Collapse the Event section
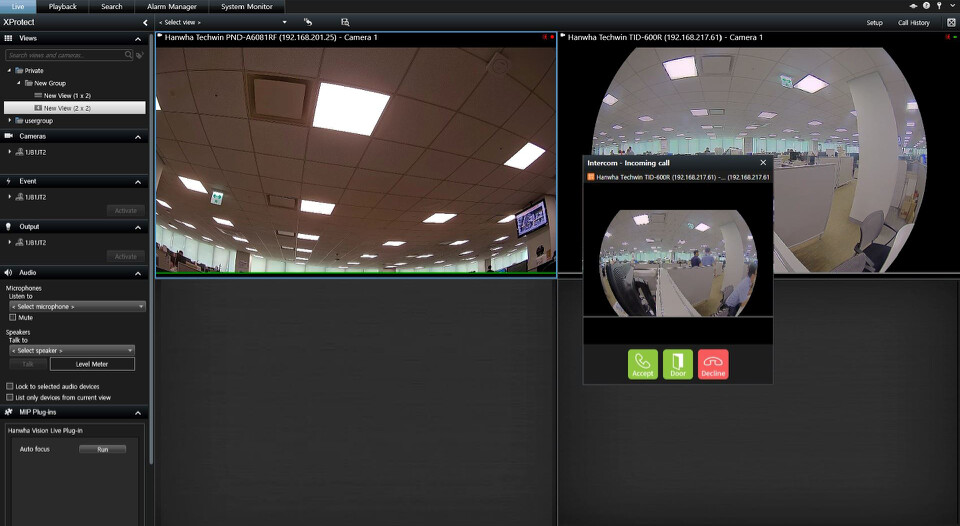The width and height of the screenshot is (960, 526). tap(138, 182)
